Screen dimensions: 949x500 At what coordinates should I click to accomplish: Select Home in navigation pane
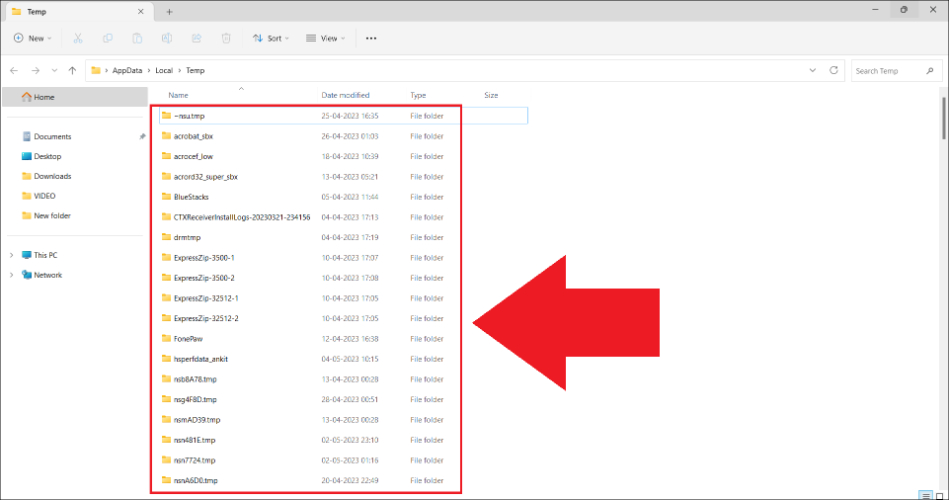pyautogui.click(x=75, y=97)
